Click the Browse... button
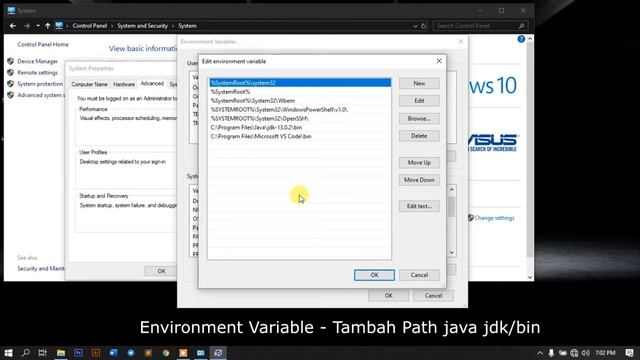The width and height of the screenshot is (640, 360). (419, 118)
